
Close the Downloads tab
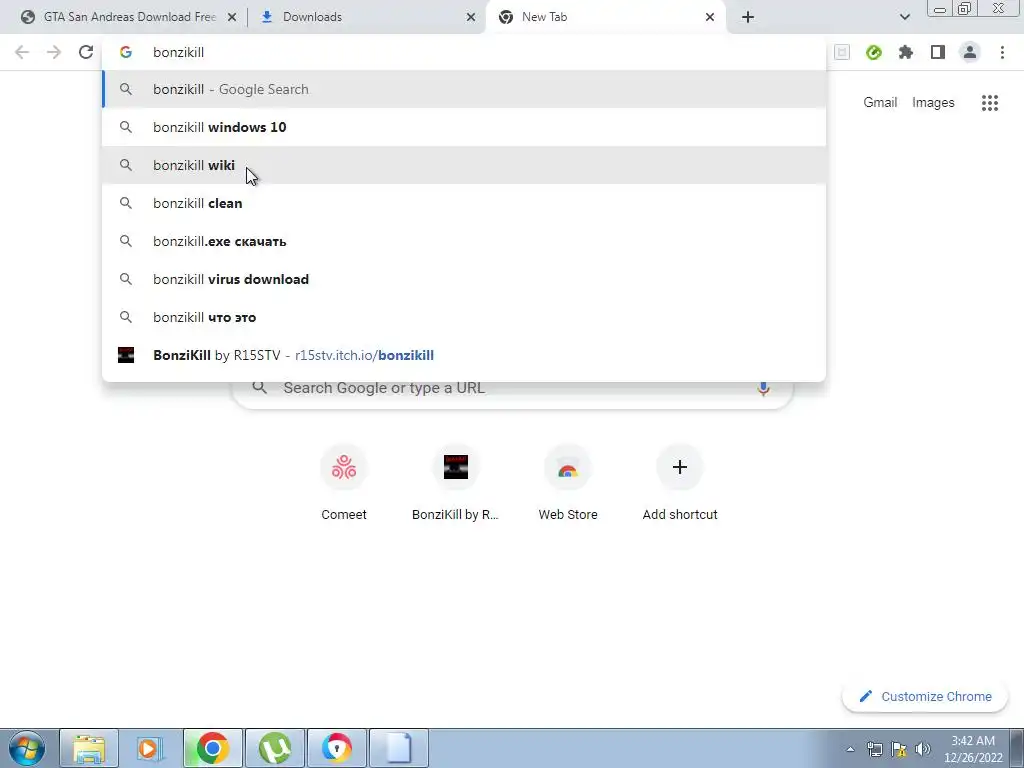(x=471, y=17)
